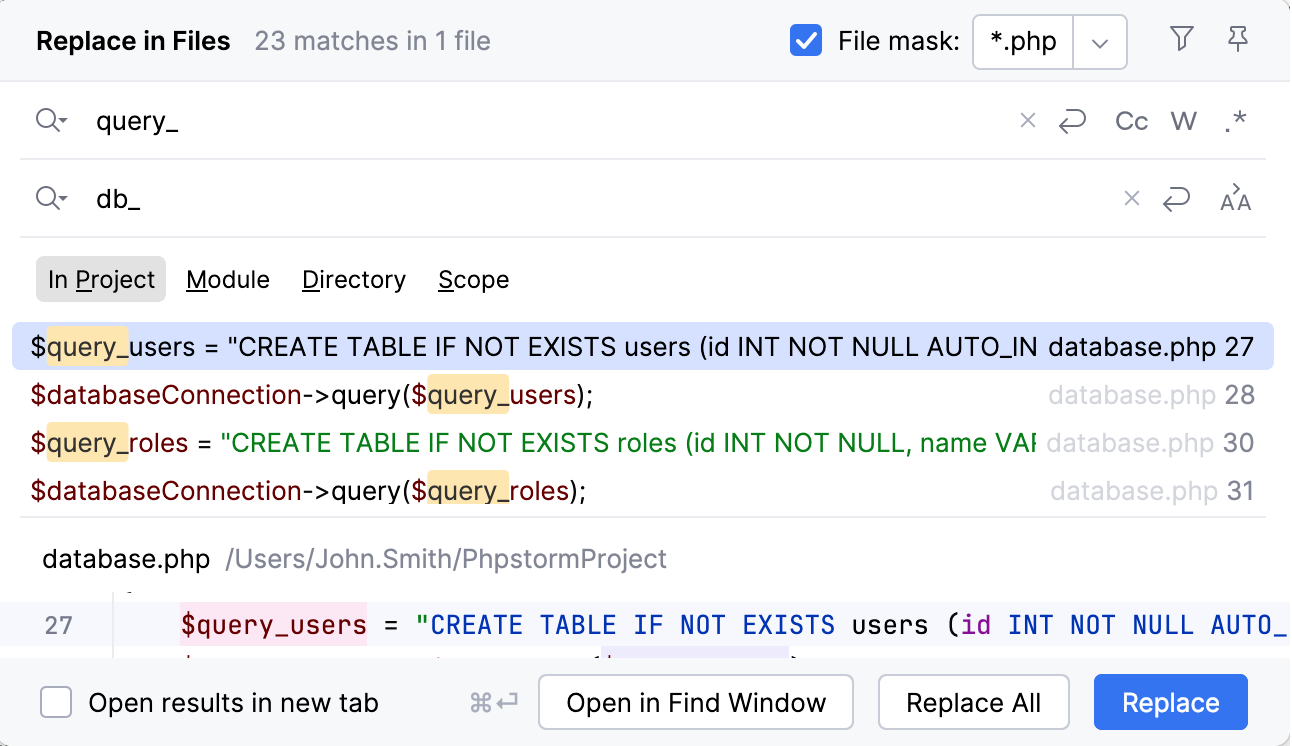Screen dimensions: 1292x746
Task: Toggle match case sensitivity Cc
Action: point(1131,120)
